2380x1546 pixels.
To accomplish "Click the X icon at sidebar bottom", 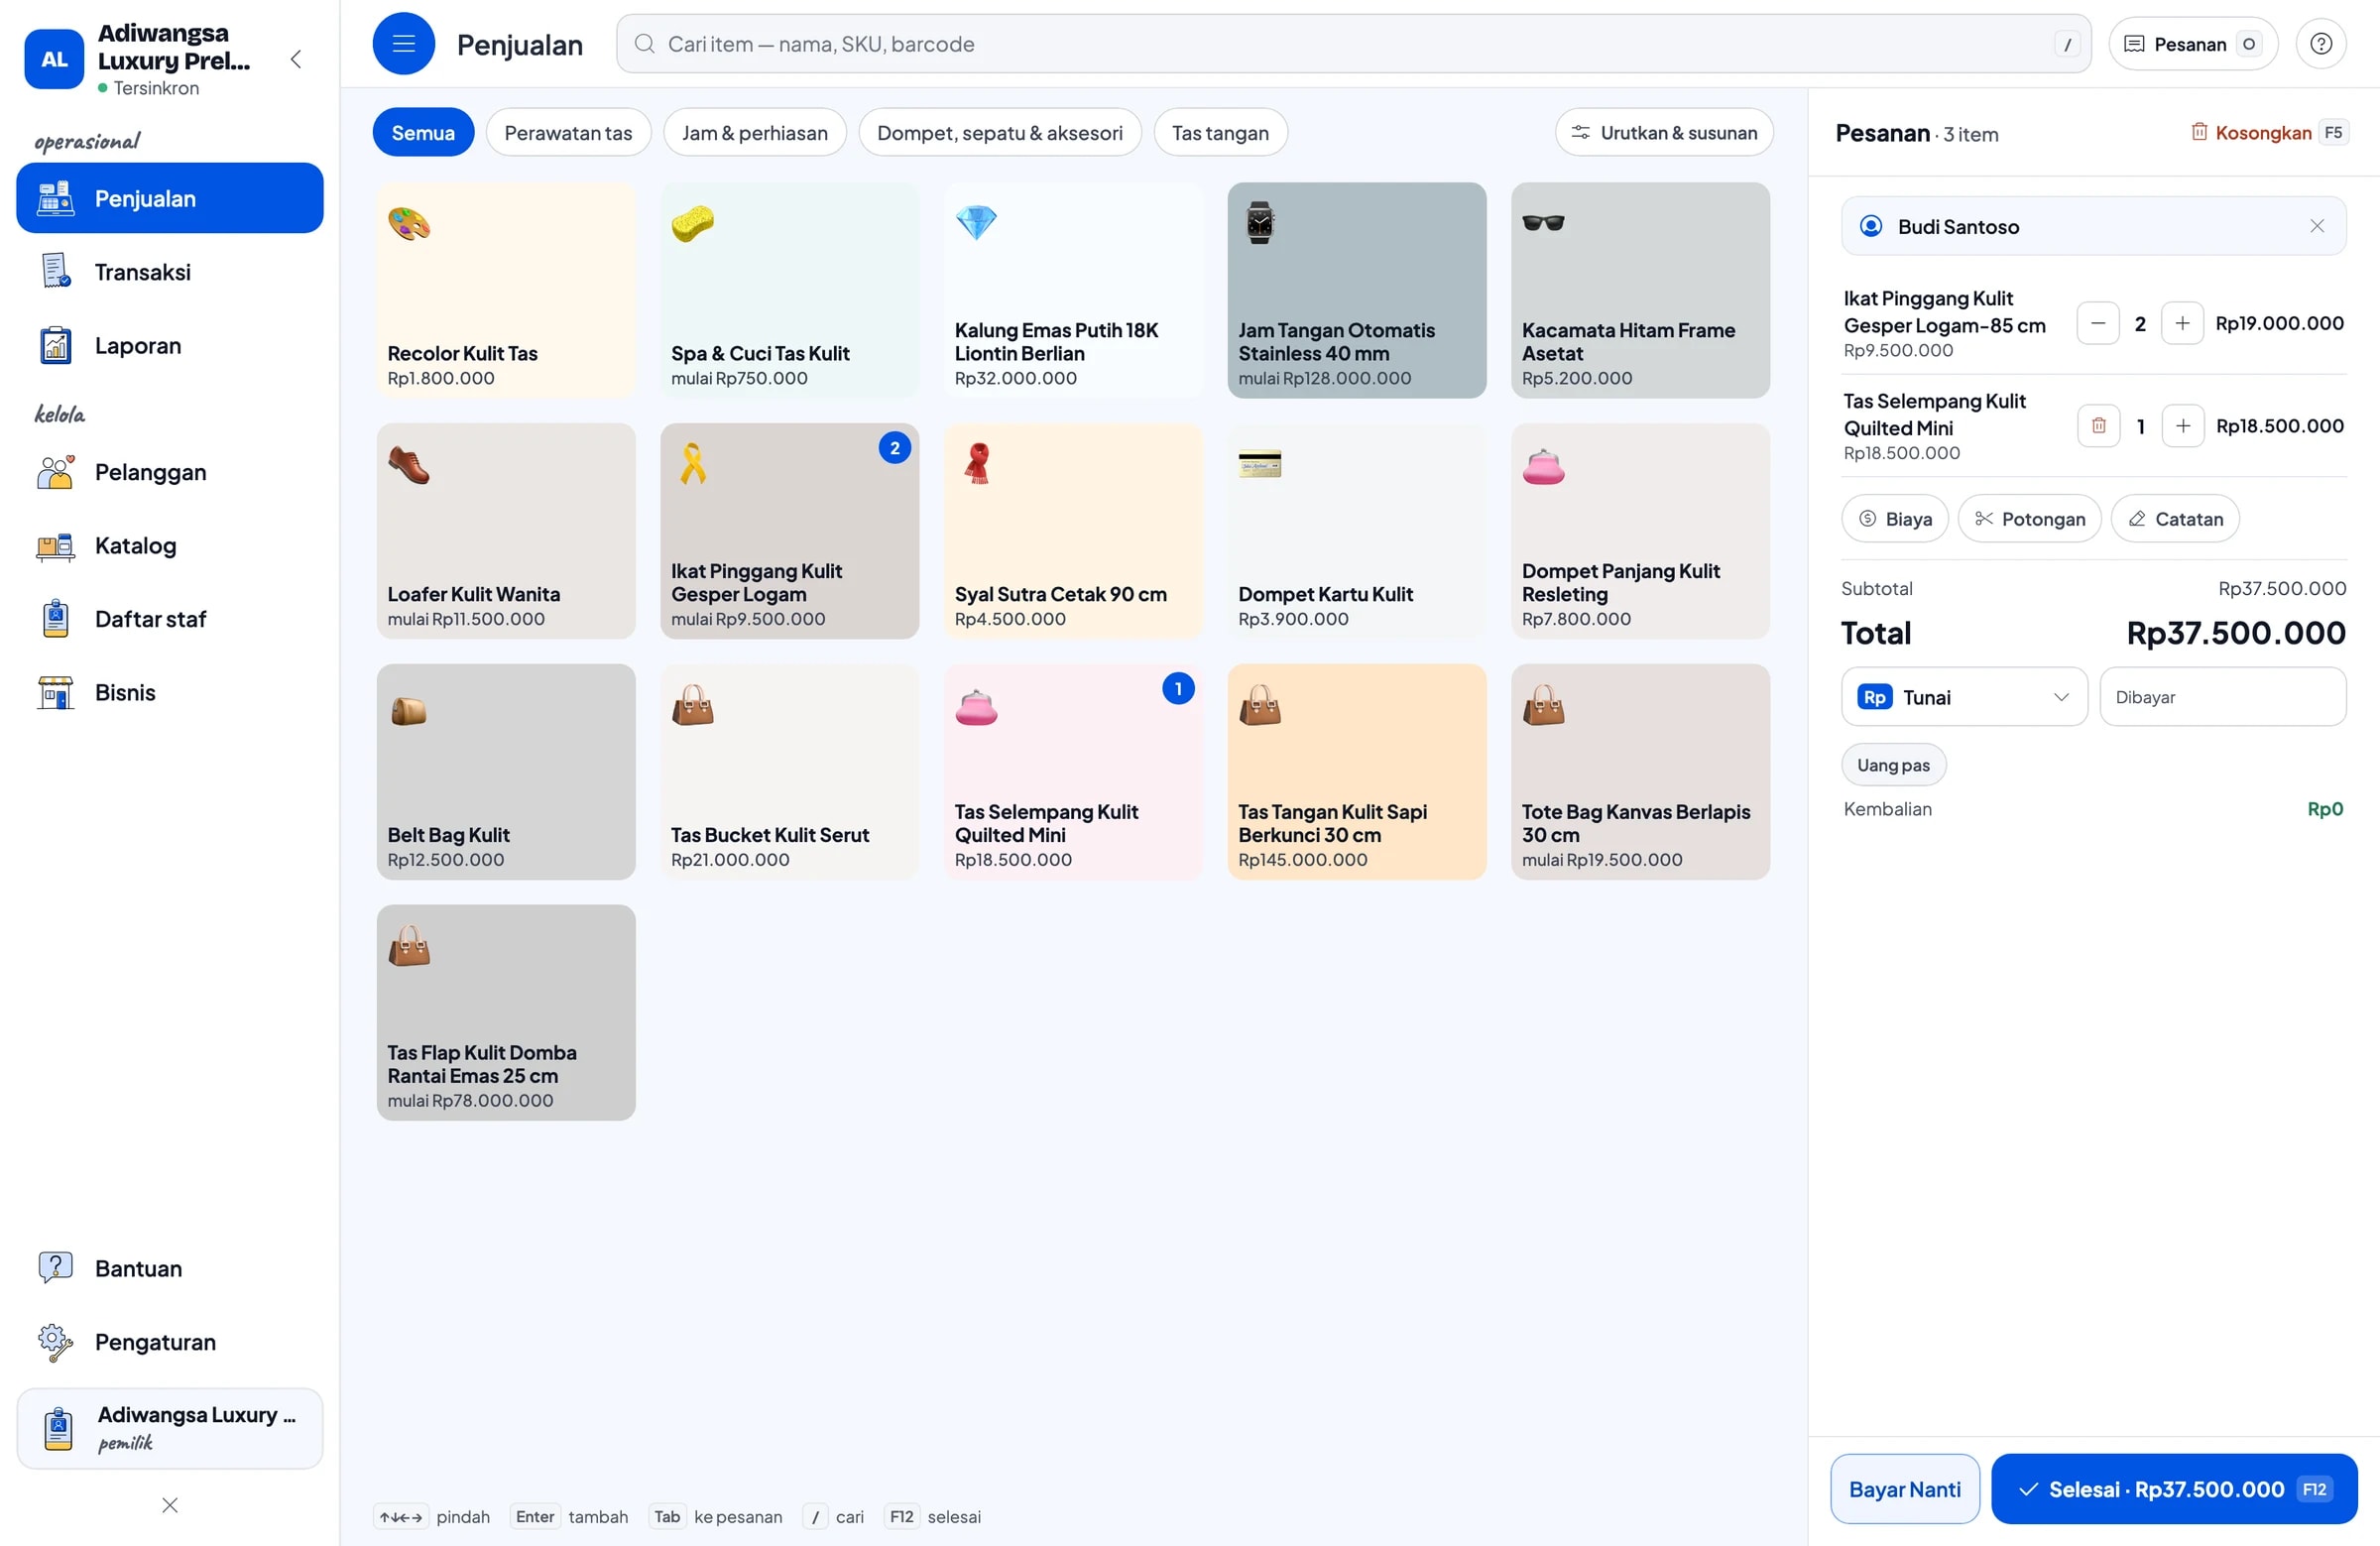I will (170, 1505).
